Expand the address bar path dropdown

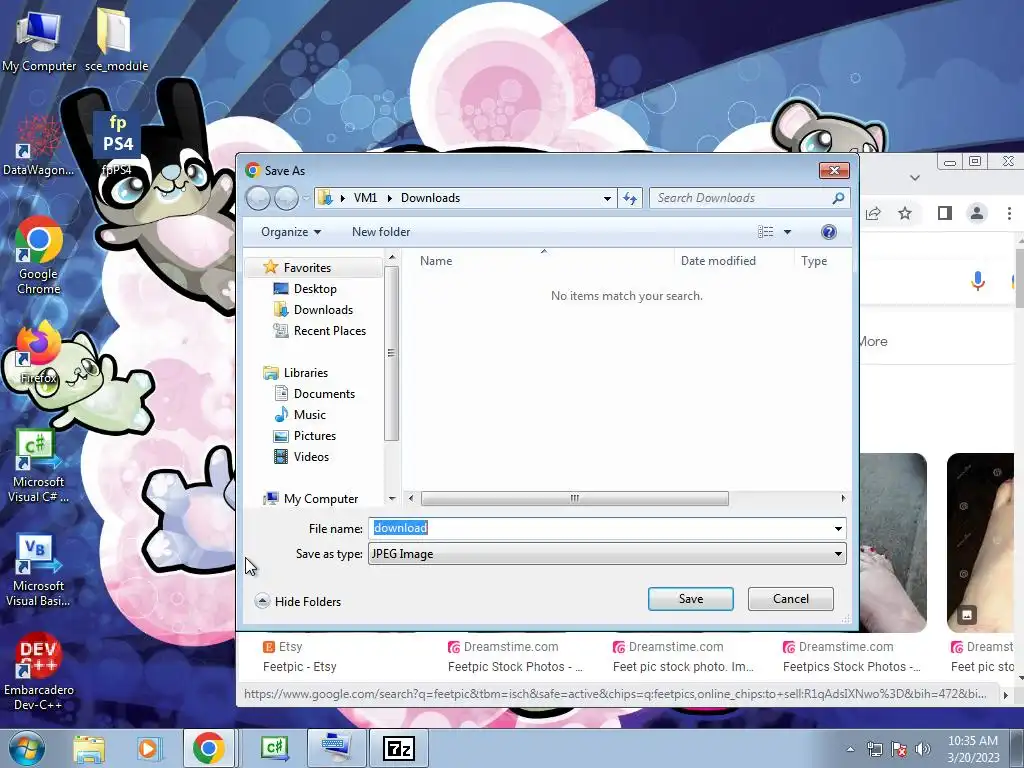(607, 198)
